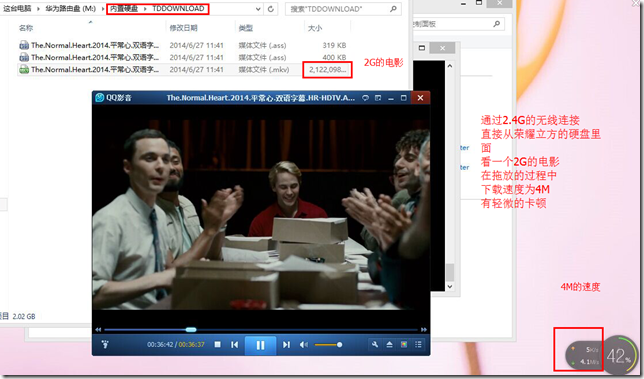
Task: Click TDDOWNLOAD in the address breadcrumb
Action: tap(178, 9)
